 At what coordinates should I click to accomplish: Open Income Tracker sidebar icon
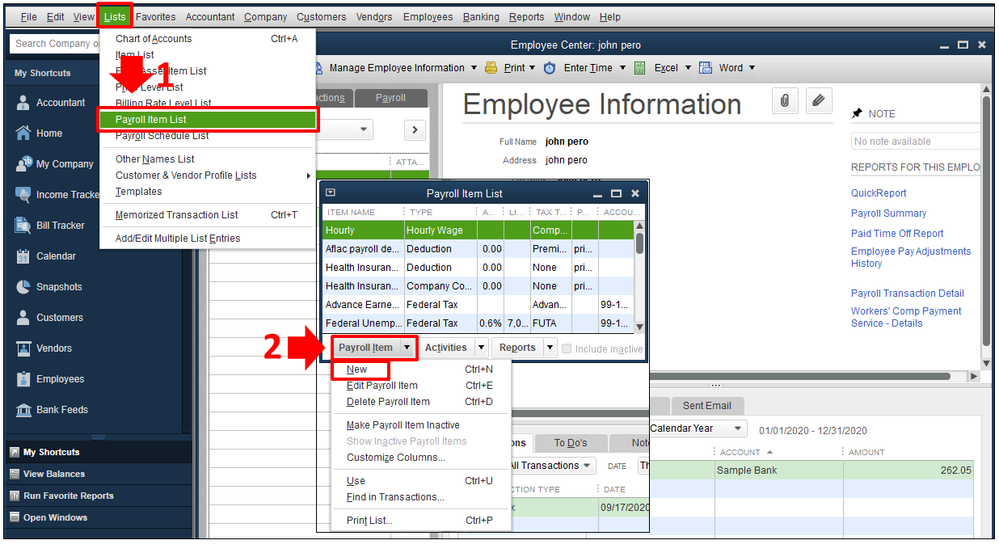click(x=23, y=194)
